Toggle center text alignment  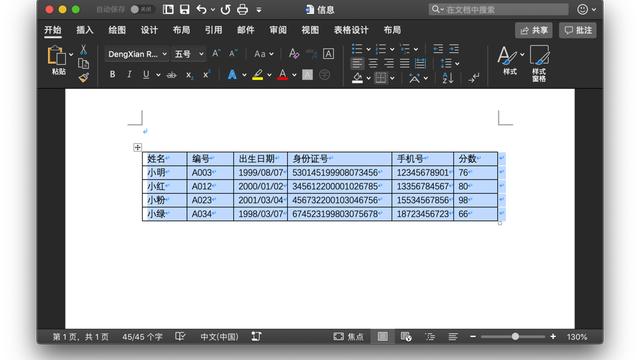click(373, 63)
